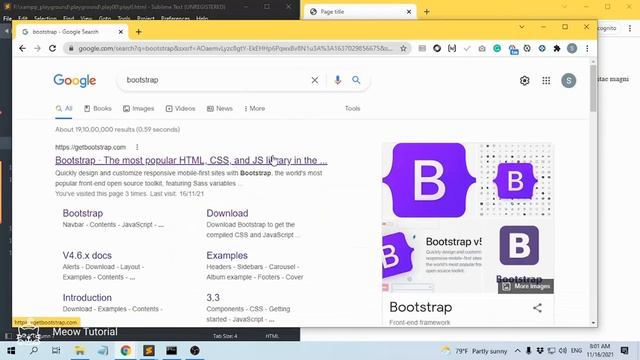
Task: Go back with the Chrome back arrow
Action: click(x=22, y=48)
